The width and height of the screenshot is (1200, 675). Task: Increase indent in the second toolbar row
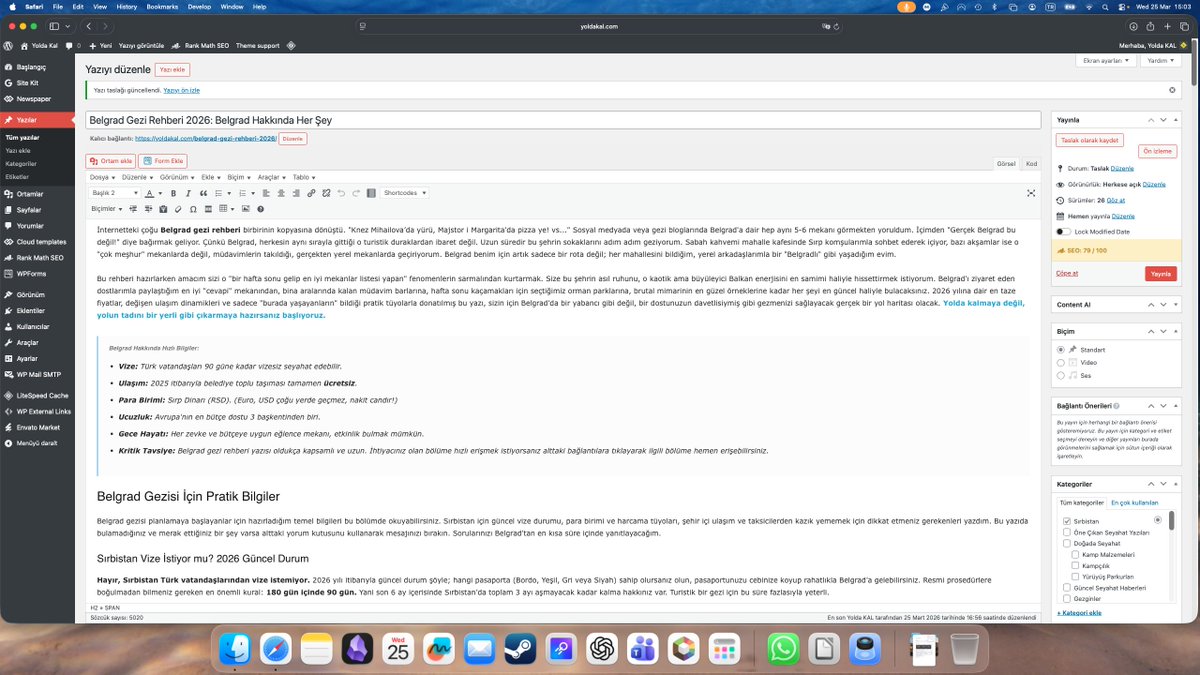click(148, 209)
